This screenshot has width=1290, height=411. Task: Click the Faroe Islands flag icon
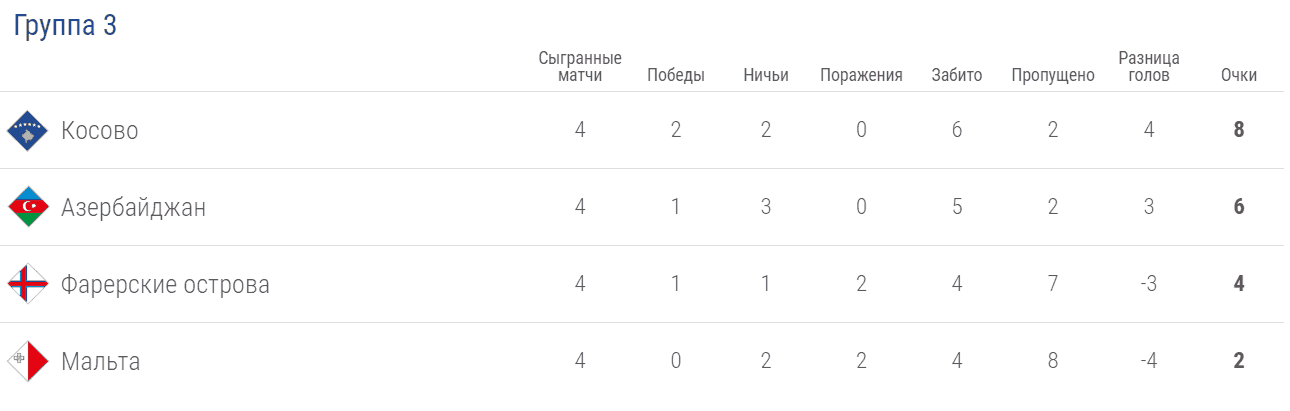pos(28,285)
